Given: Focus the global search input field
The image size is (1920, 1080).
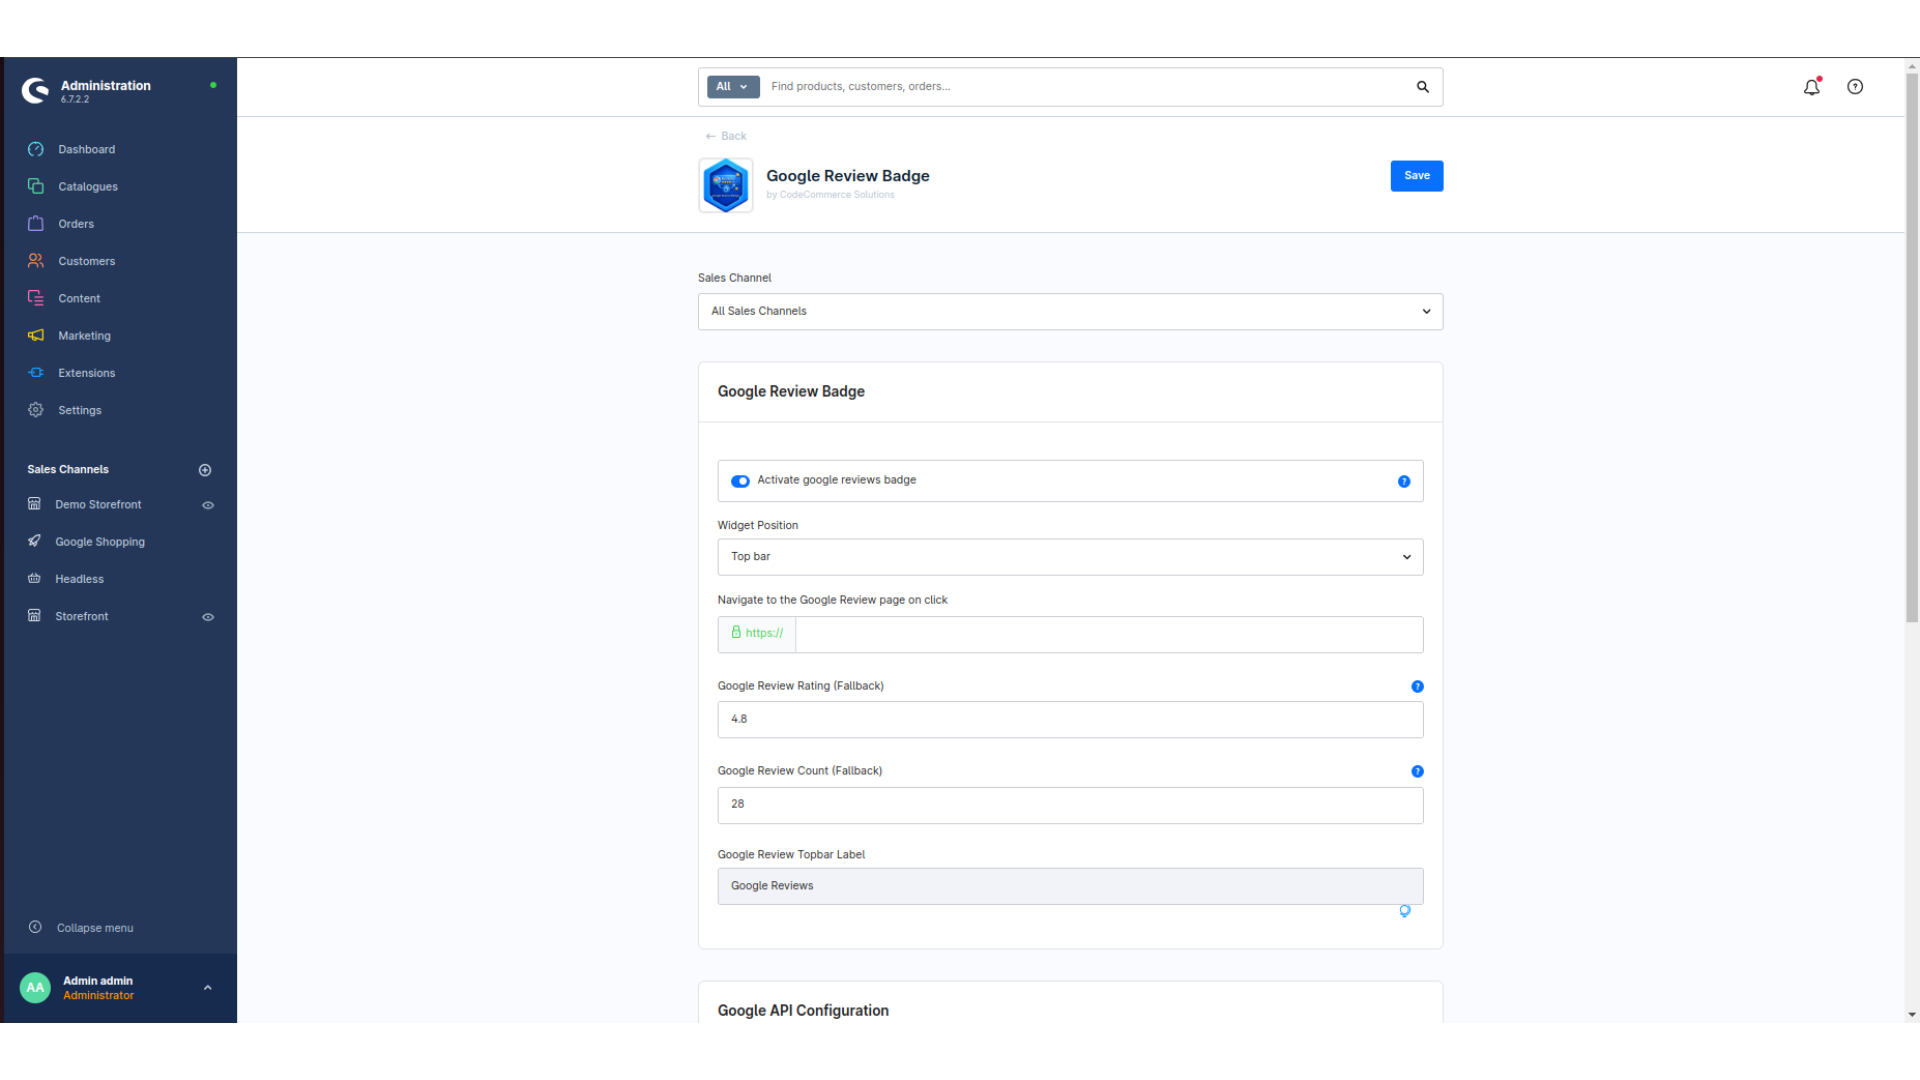Looking at the screenshot, I should (1085, 87).
